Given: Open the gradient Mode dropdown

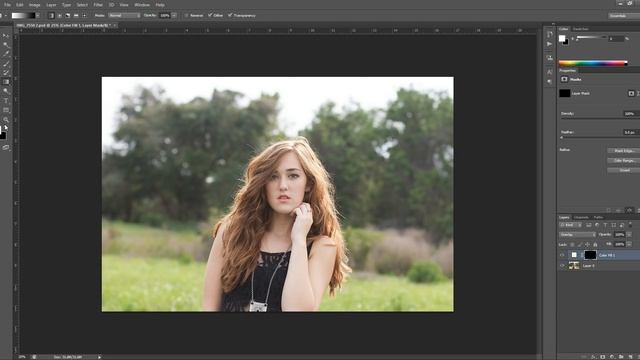Looking at the screenshot, I should coord(124,16).
